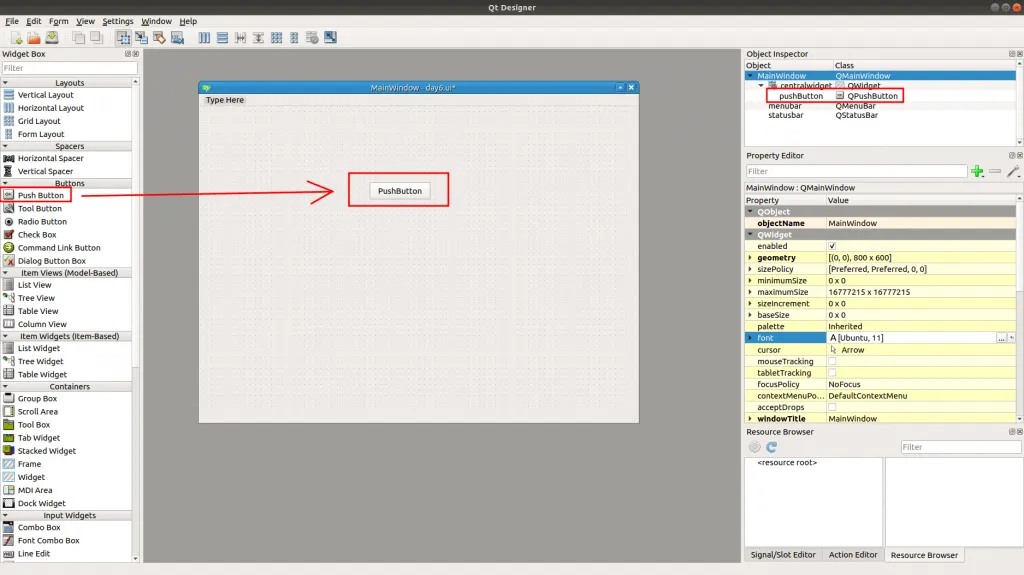Enable the mouseTracking checkbox
The height and width of the screenshot is (575, 1024).
(832, 362)
